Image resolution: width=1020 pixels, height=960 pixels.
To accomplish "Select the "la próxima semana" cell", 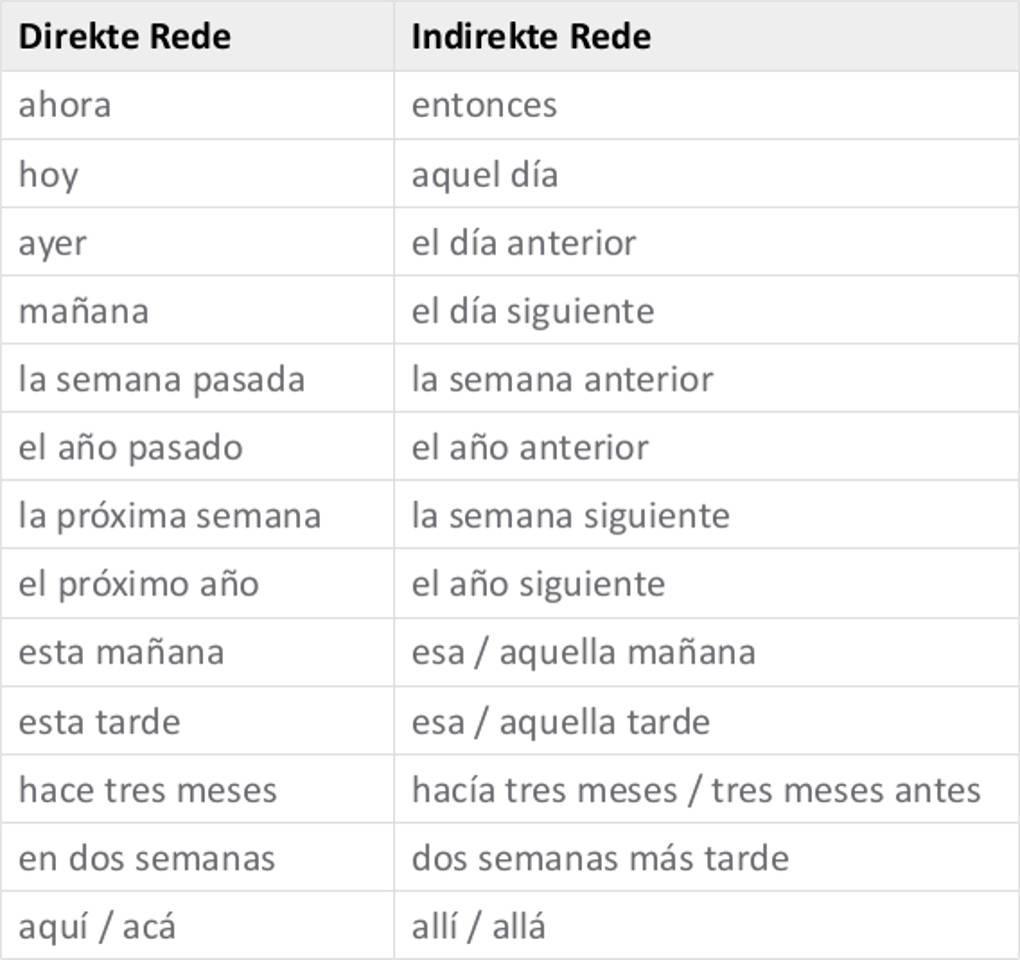I will [169, 516].
